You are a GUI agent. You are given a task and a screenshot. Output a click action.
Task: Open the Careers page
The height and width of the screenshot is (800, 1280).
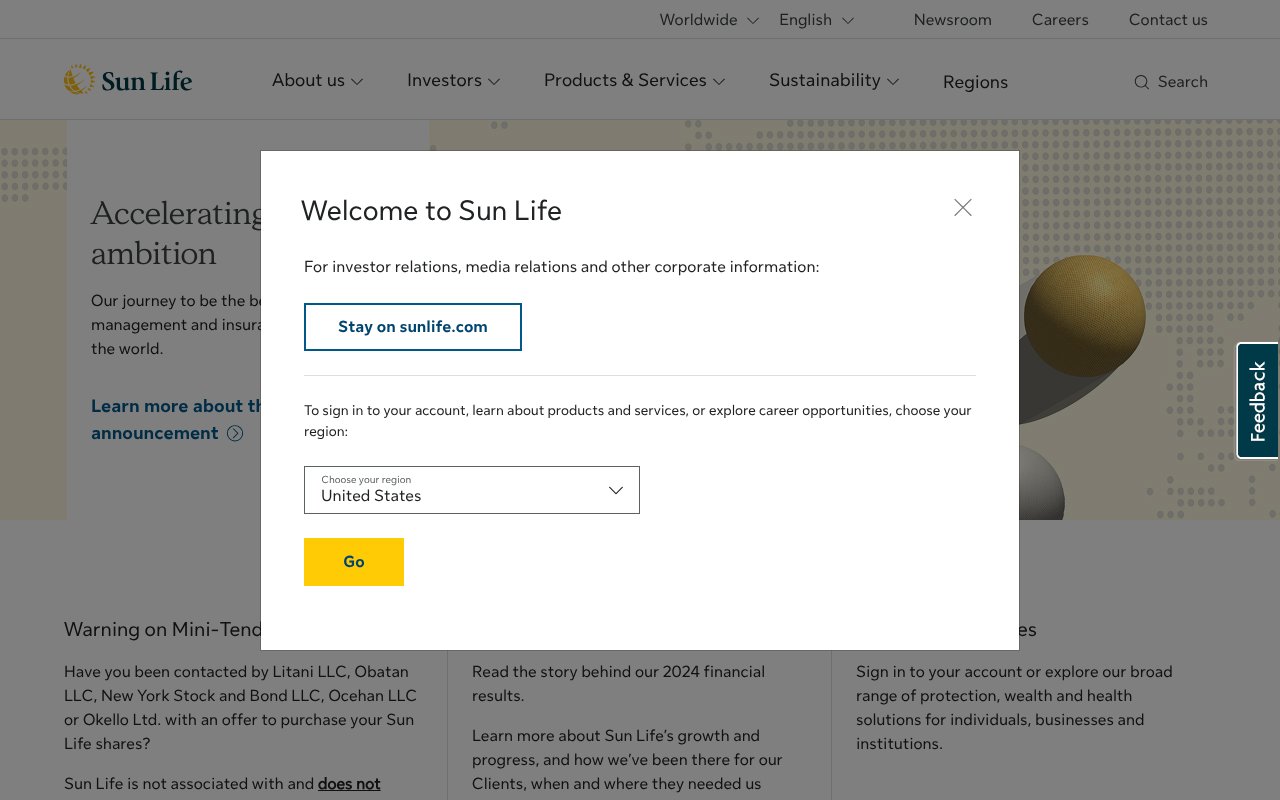pos(1060,19)
